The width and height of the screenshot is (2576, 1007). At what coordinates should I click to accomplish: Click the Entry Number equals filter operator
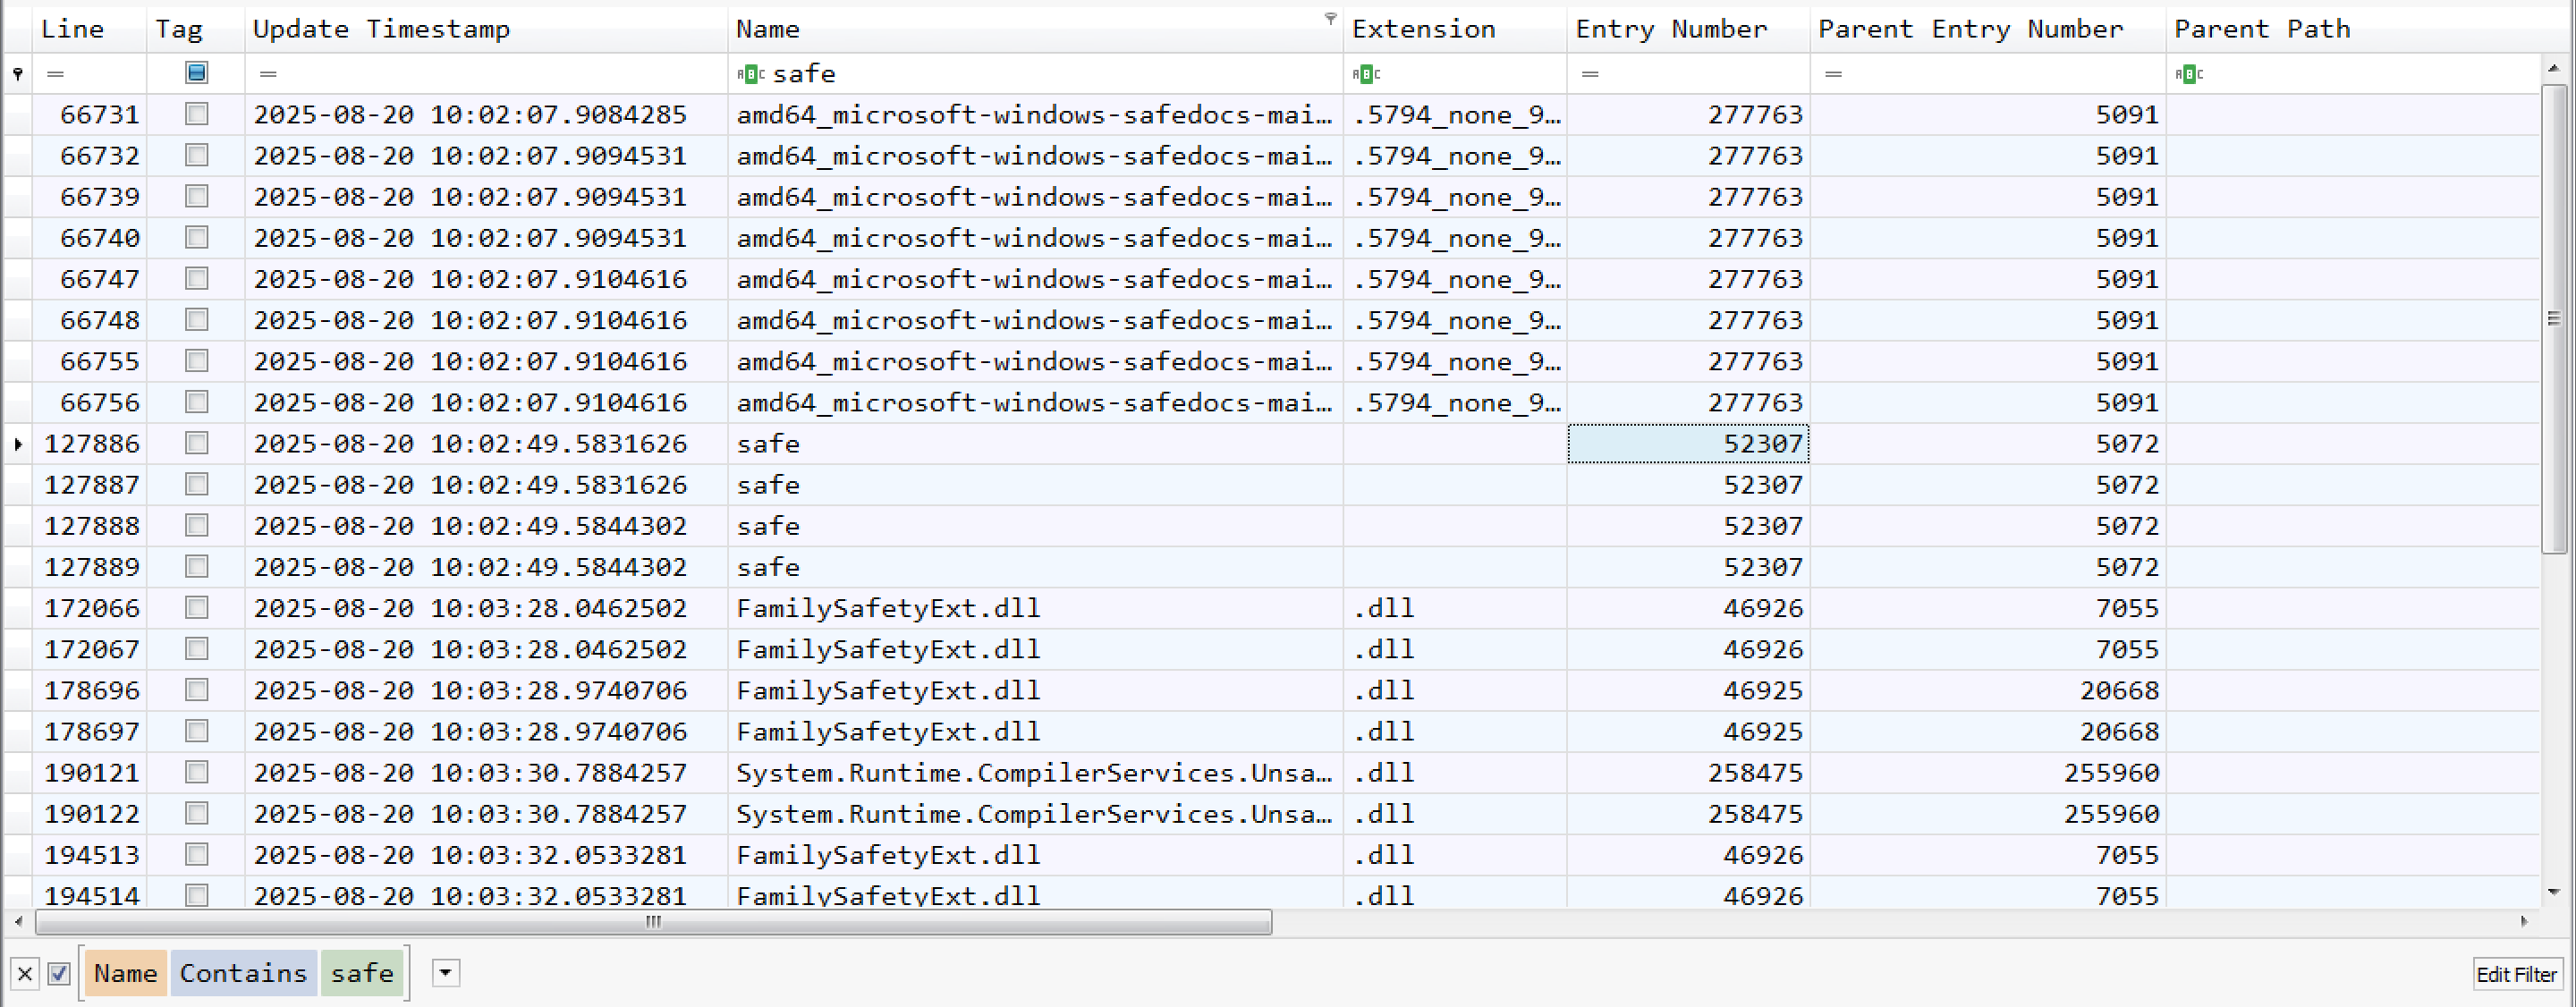coord(1590,74)
